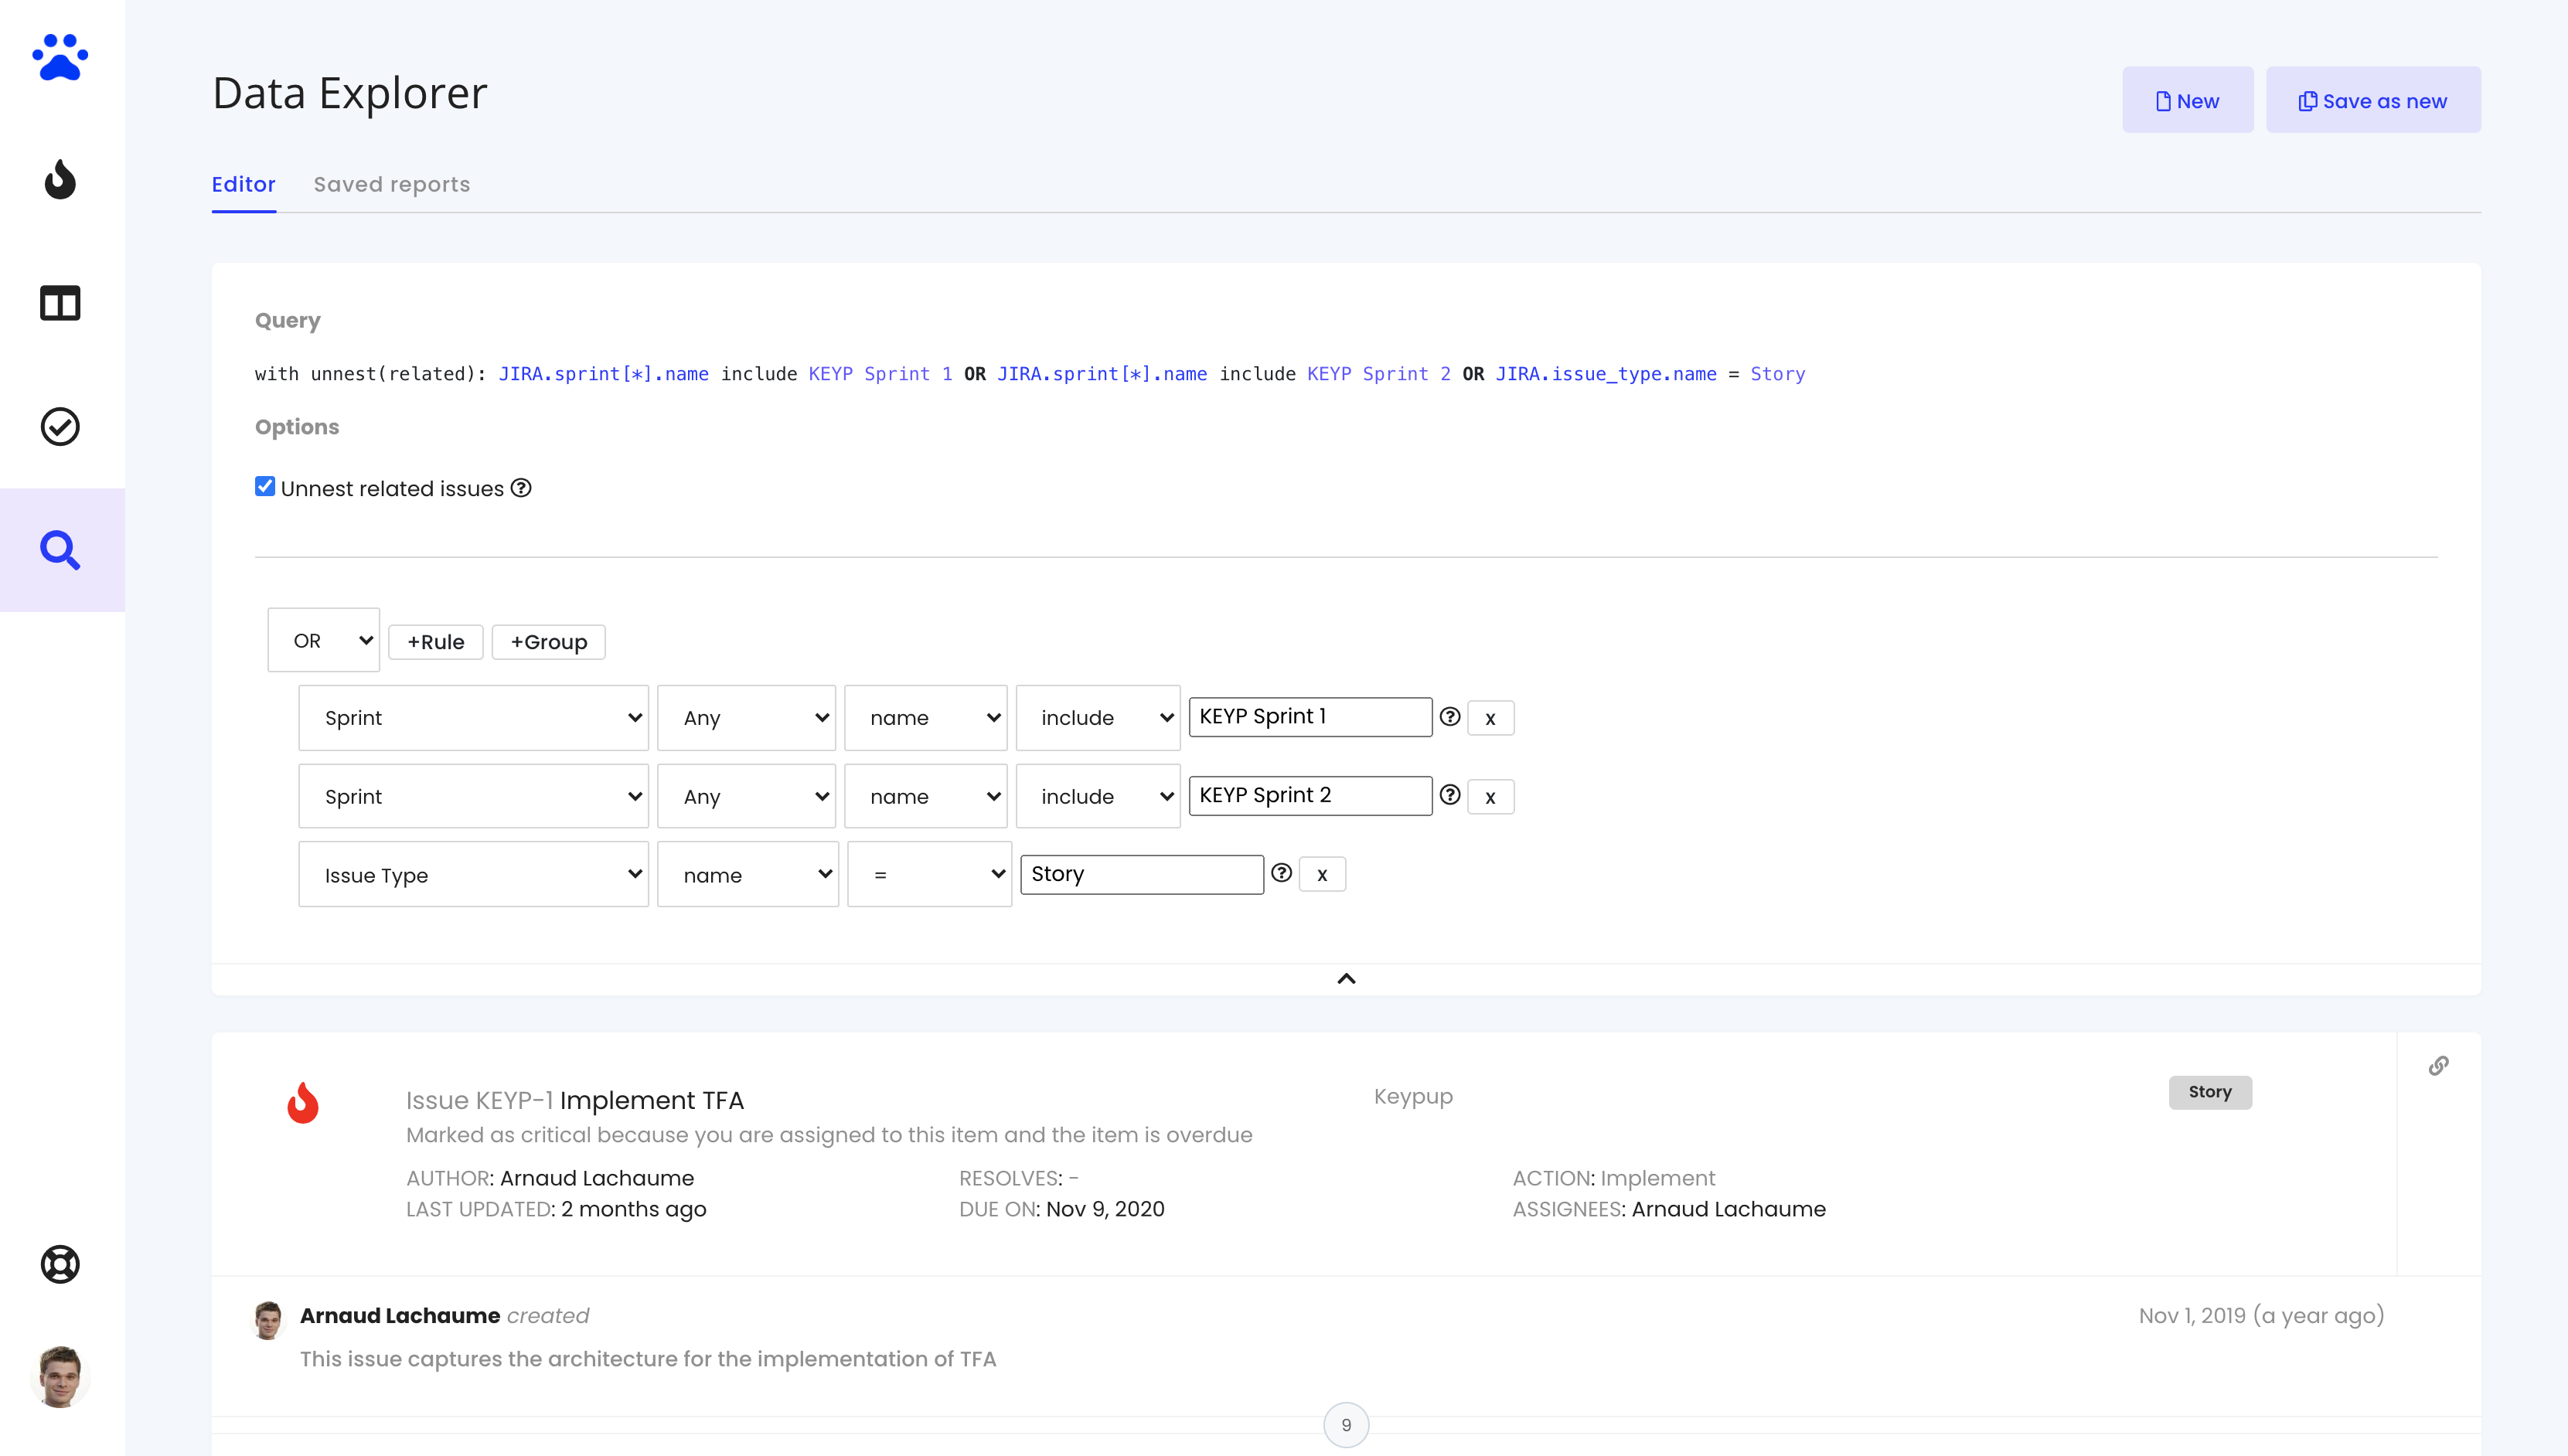Click the question mark next to the Story field
The width and height of the screenshot is (2568, 1456).
(x=1282, y=873)
